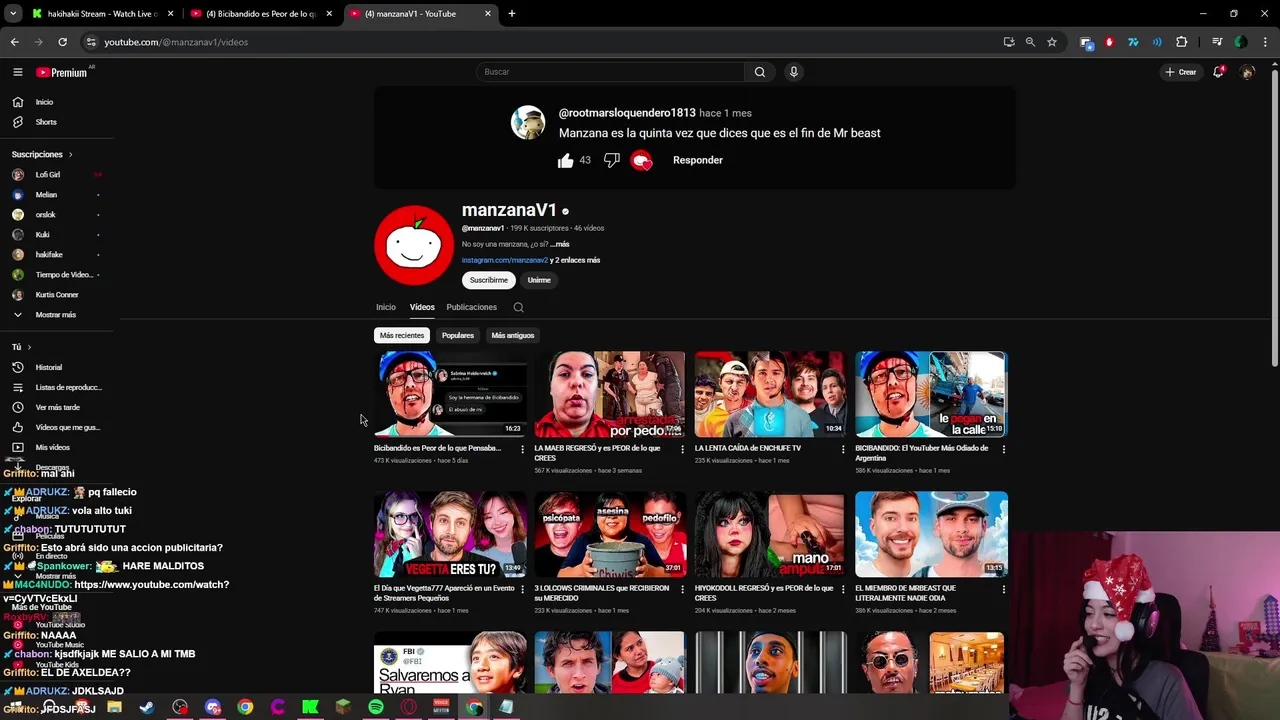Open File Explorer from the taskbar
1280x720 pixels.
(114, 707)
